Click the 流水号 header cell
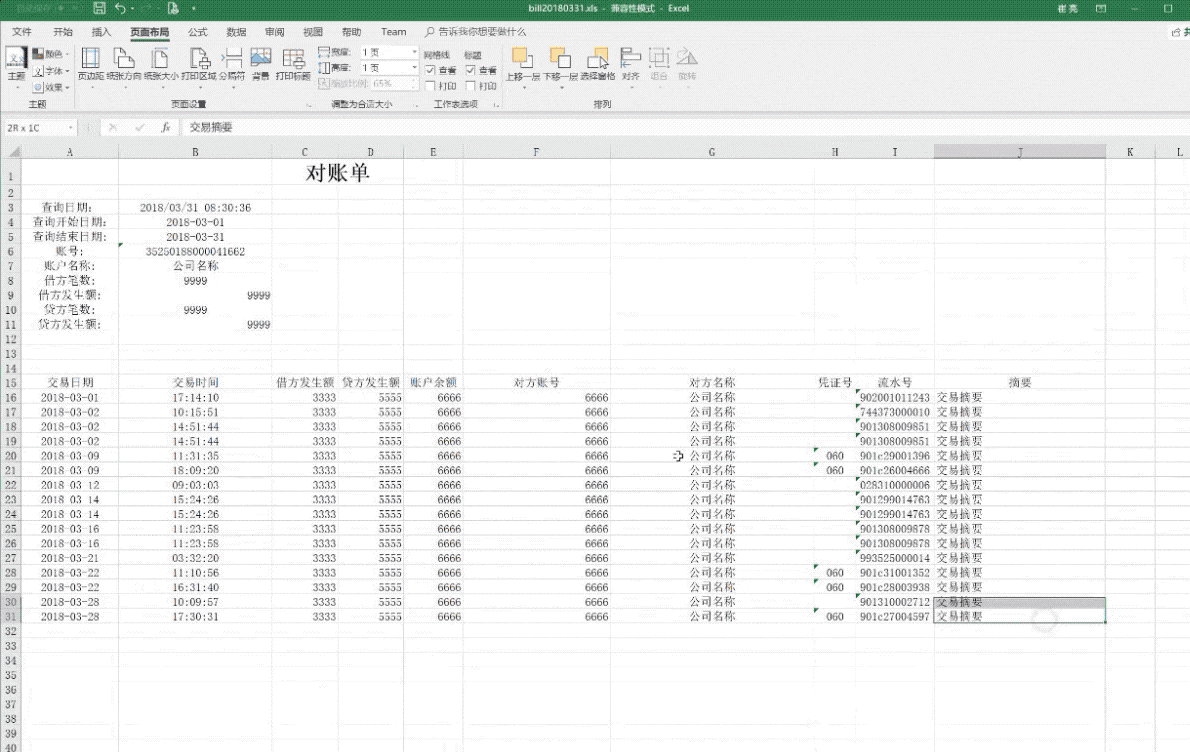1190x752 pixels. pyautogui.click(x=895, y=382)
